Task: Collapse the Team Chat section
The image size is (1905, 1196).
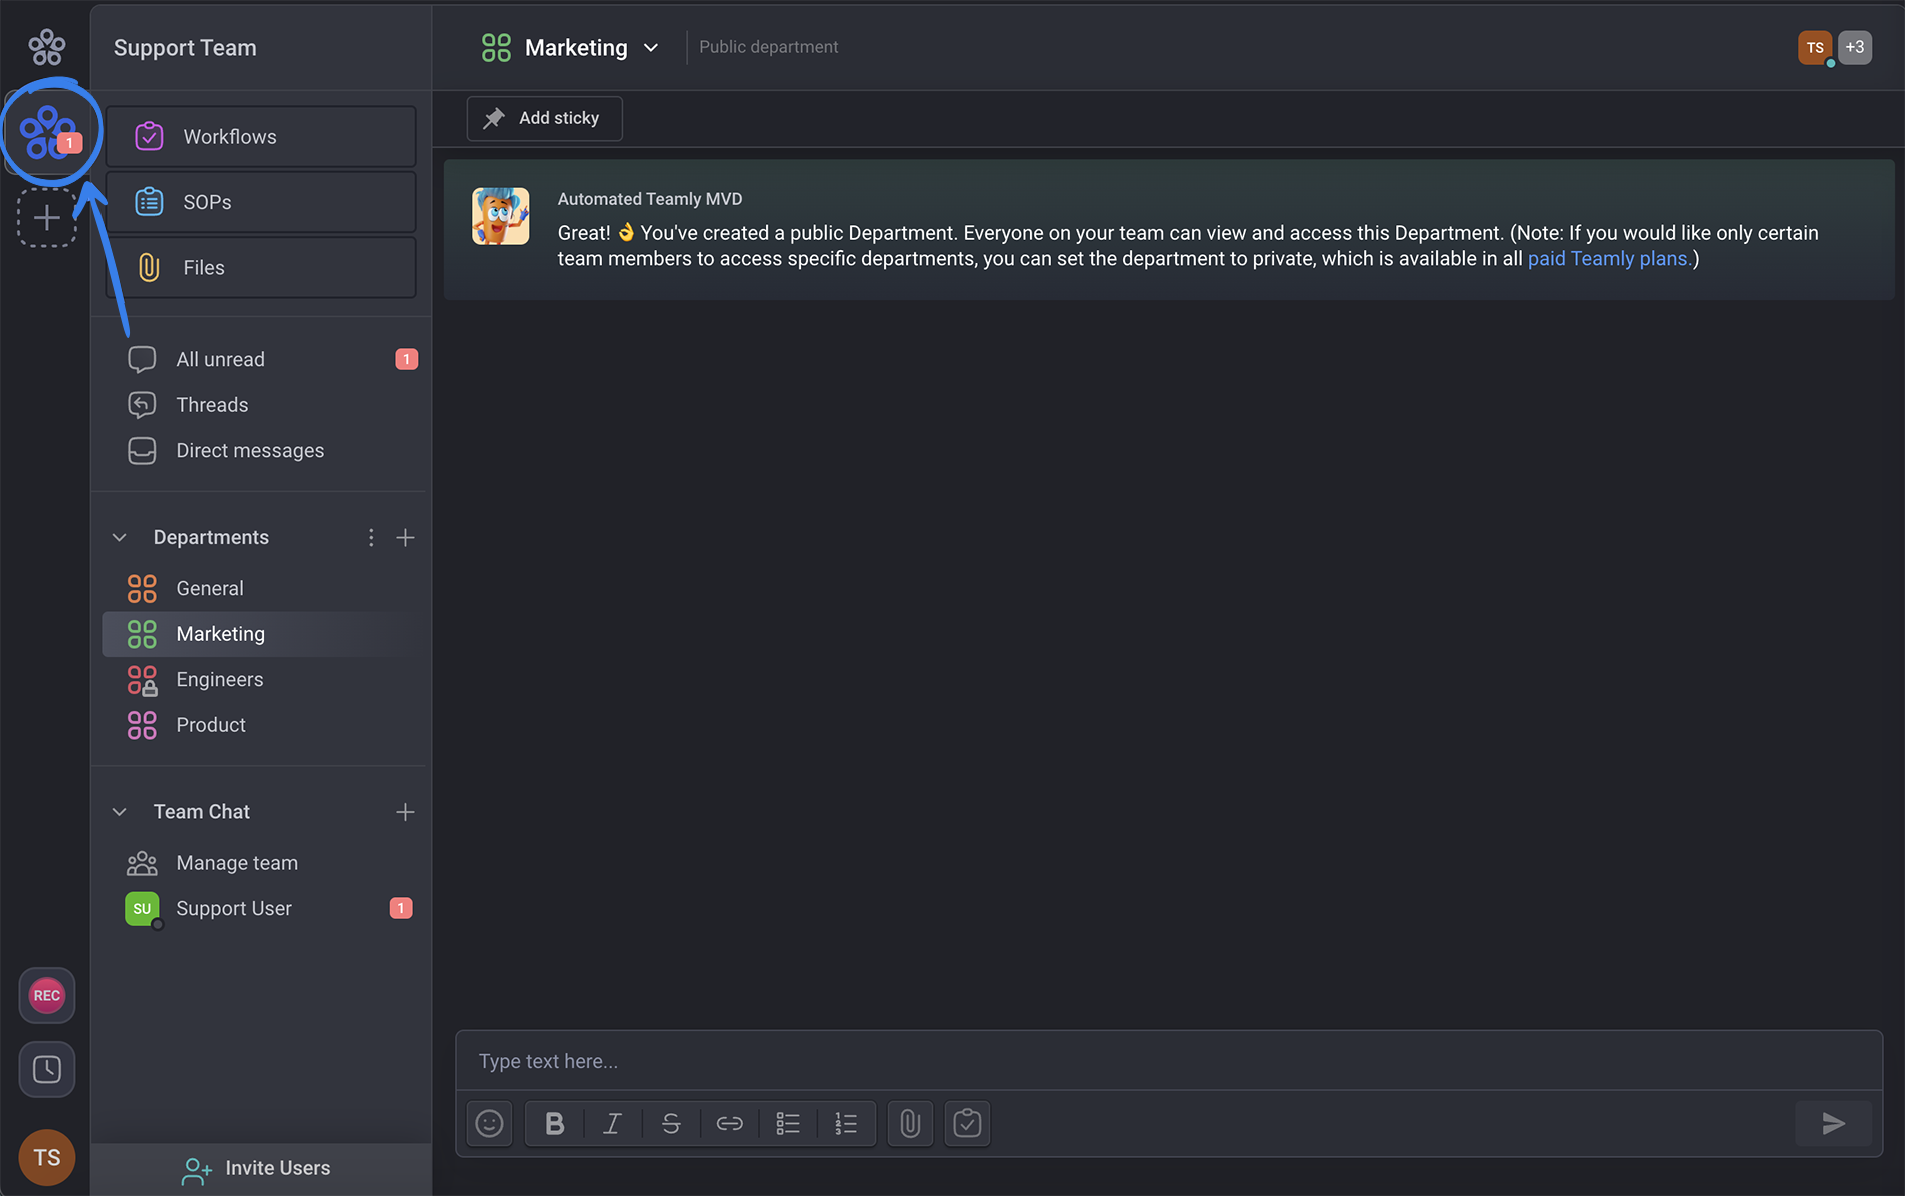Action: click(x=119, y=811)
